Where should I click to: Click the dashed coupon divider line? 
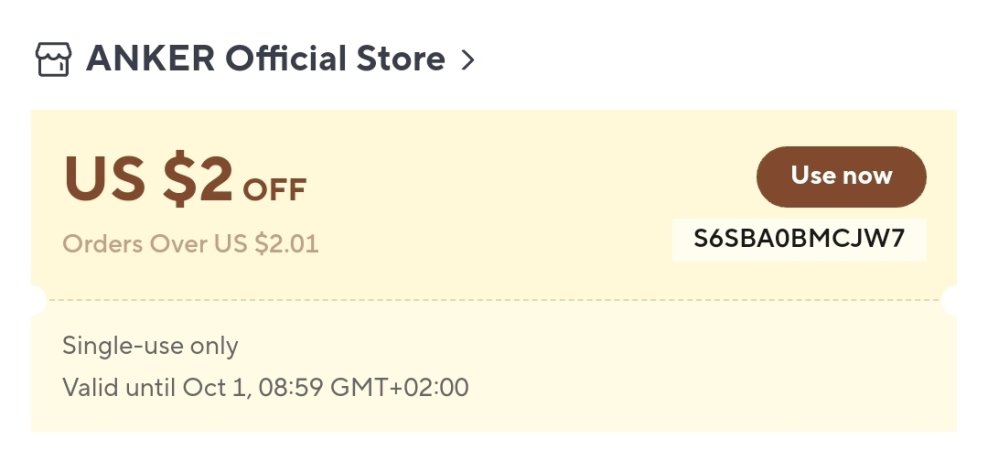(494, 300)
